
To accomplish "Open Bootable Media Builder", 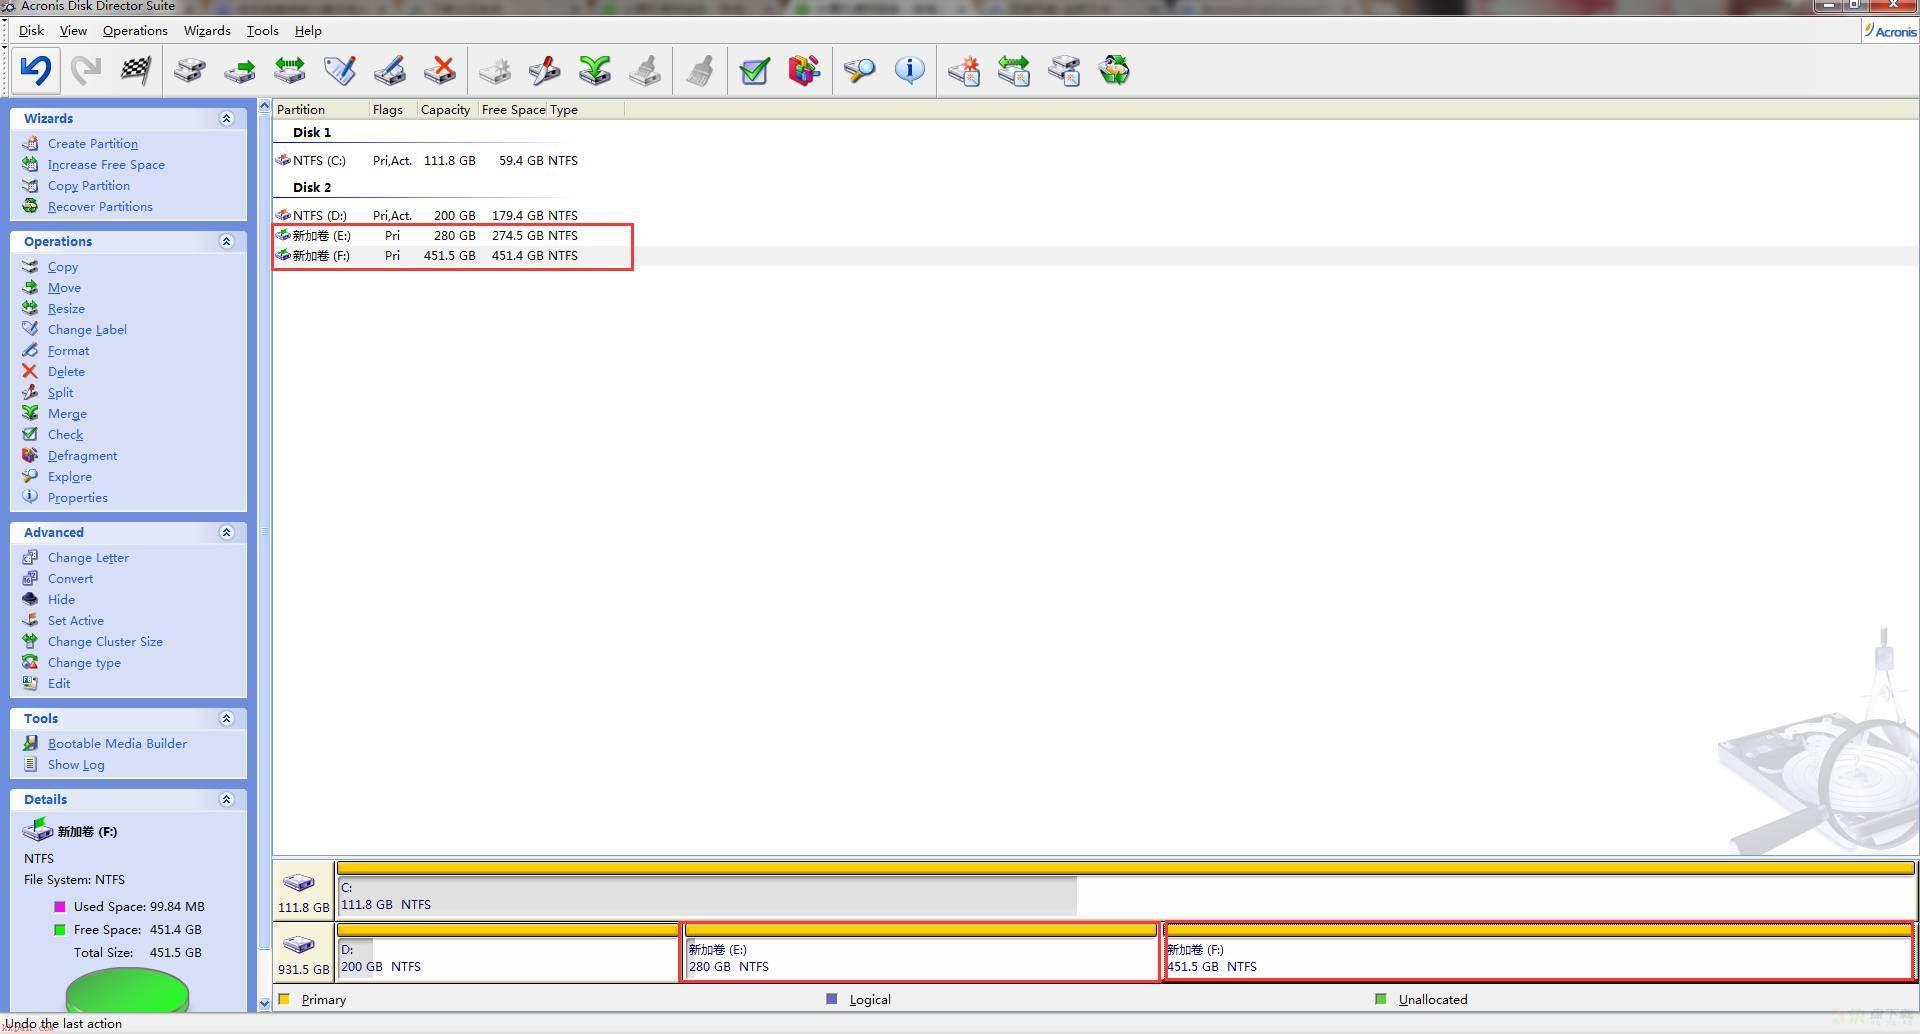I will click(117, 744).
